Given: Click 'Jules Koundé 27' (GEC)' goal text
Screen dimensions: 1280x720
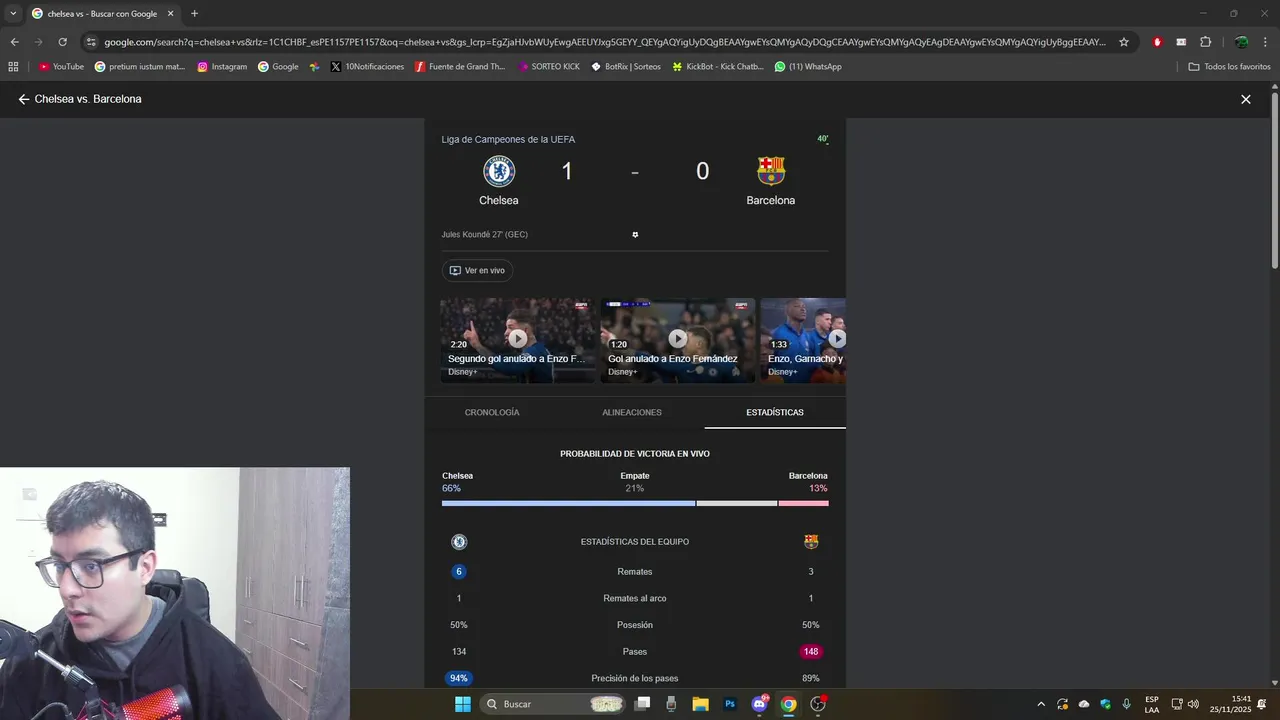Looking at the screenshot, I should (485, 234).
